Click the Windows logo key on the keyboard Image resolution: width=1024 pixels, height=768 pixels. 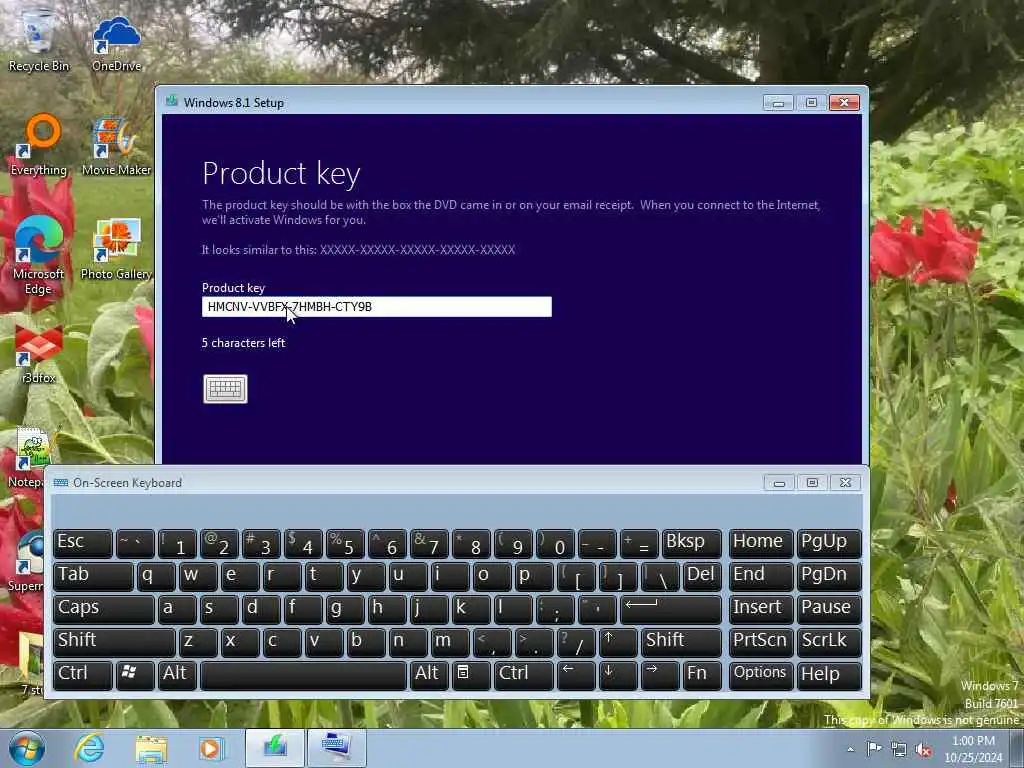(135, 675)
